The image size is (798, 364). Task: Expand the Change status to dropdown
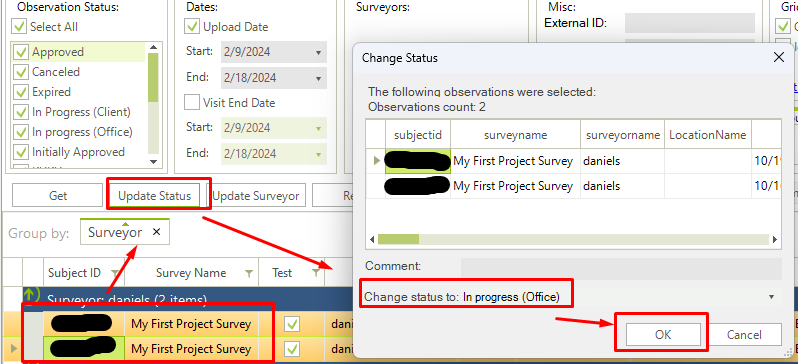pyautogui.click(x=772, y=297)
